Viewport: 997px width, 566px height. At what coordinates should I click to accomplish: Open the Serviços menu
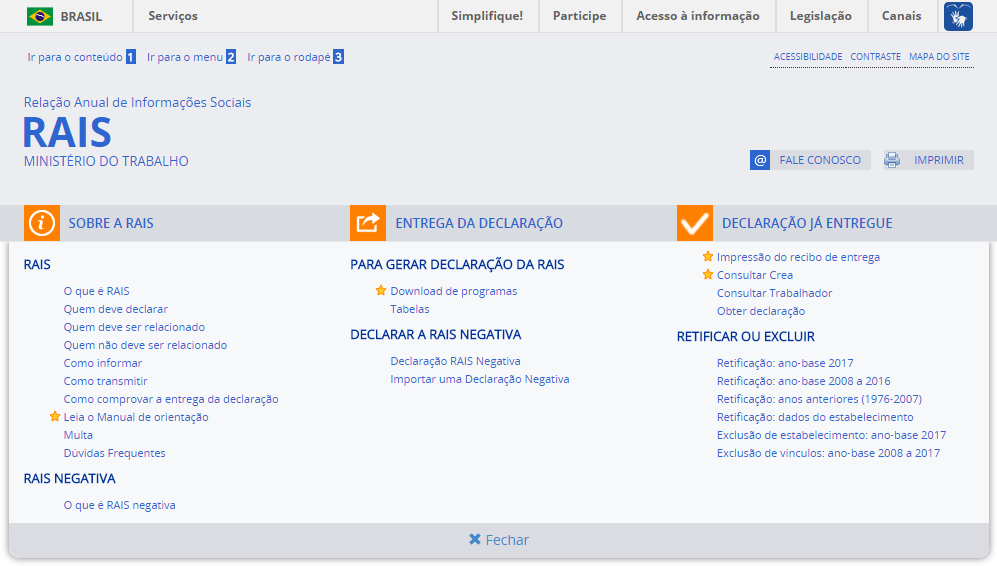tap(173, 16)
